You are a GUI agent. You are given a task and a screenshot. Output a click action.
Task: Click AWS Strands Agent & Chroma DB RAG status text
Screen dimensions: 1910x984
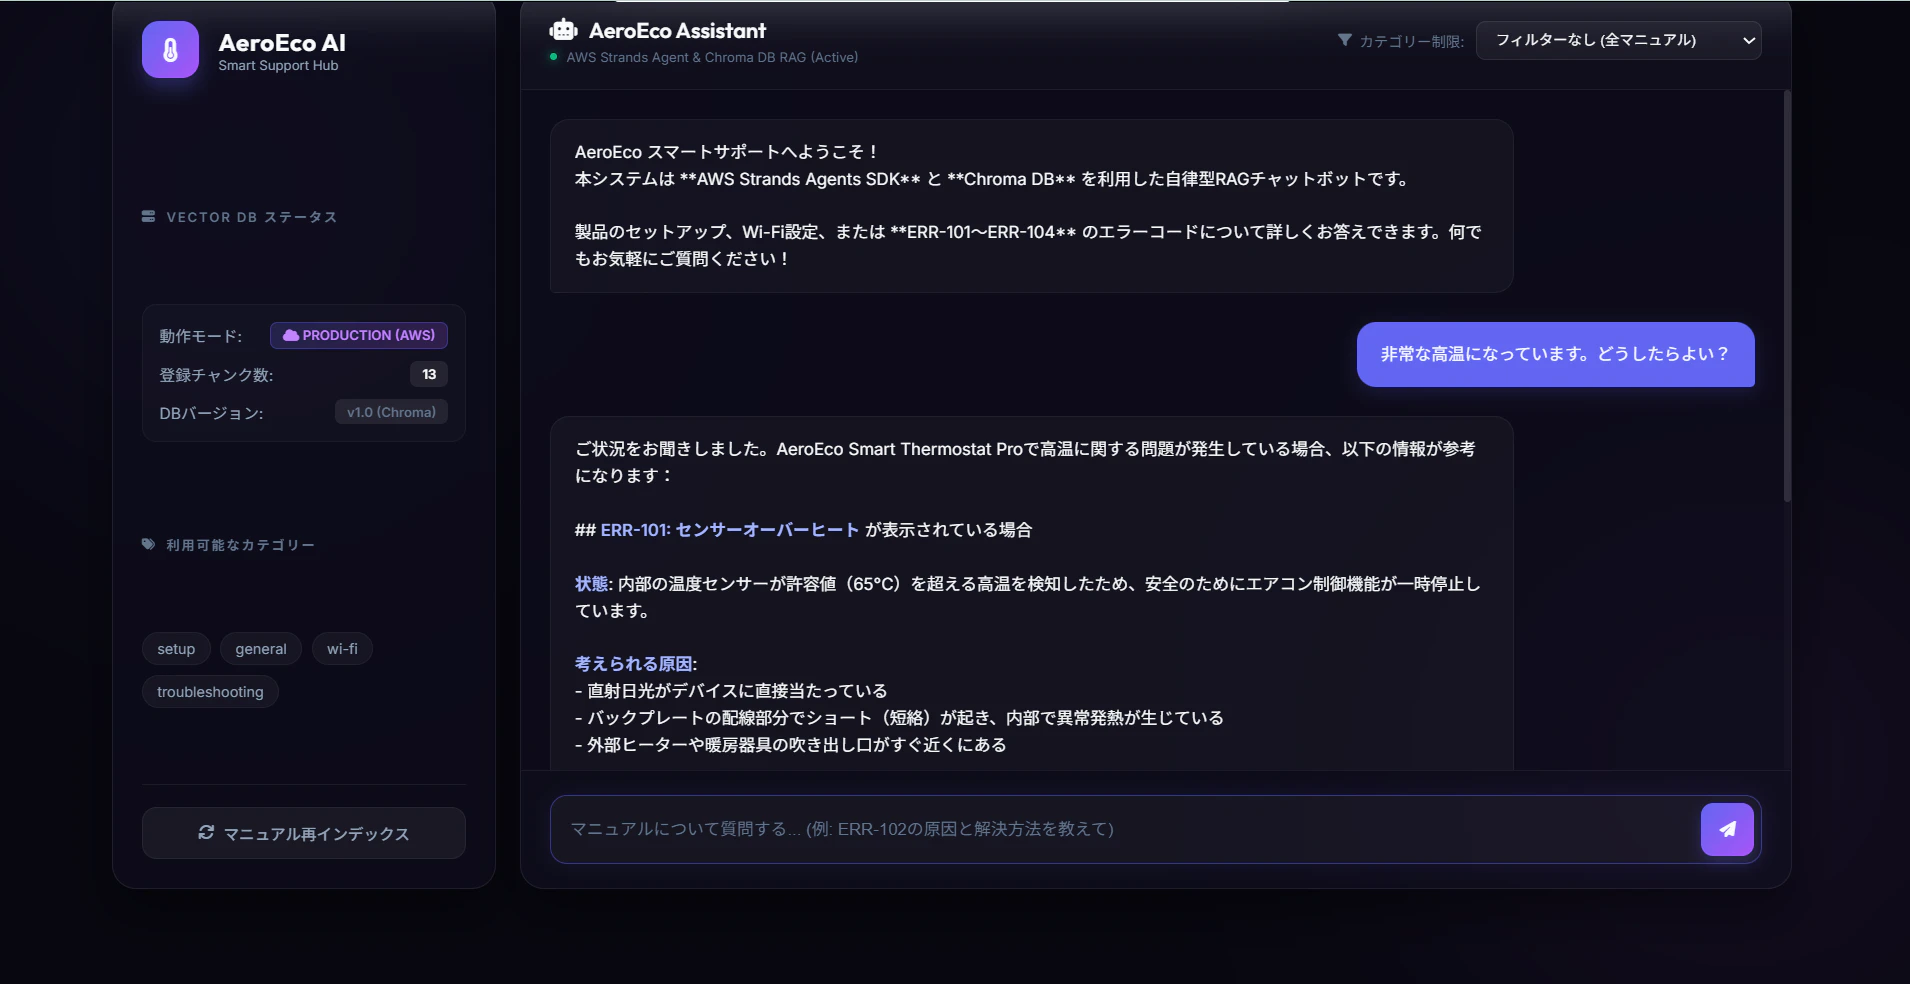712,58
